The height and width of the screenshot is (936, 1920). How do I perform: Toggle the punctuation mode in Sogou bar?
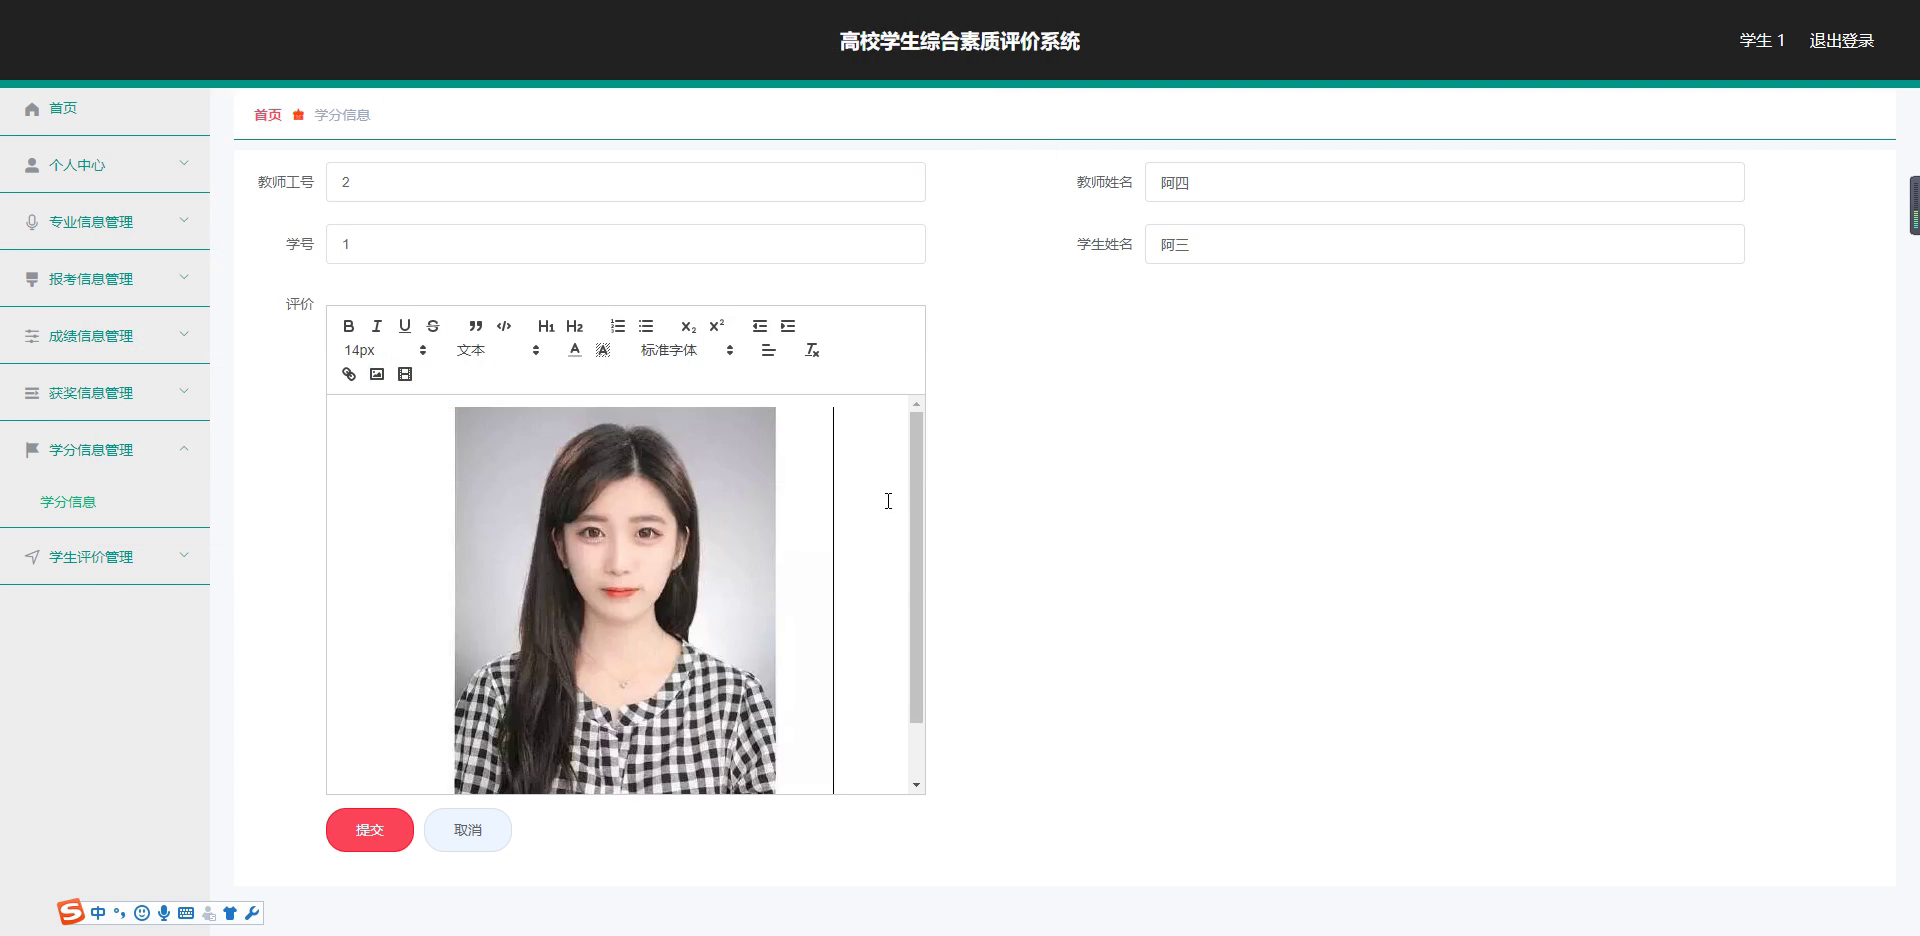(x=120, y=913)
